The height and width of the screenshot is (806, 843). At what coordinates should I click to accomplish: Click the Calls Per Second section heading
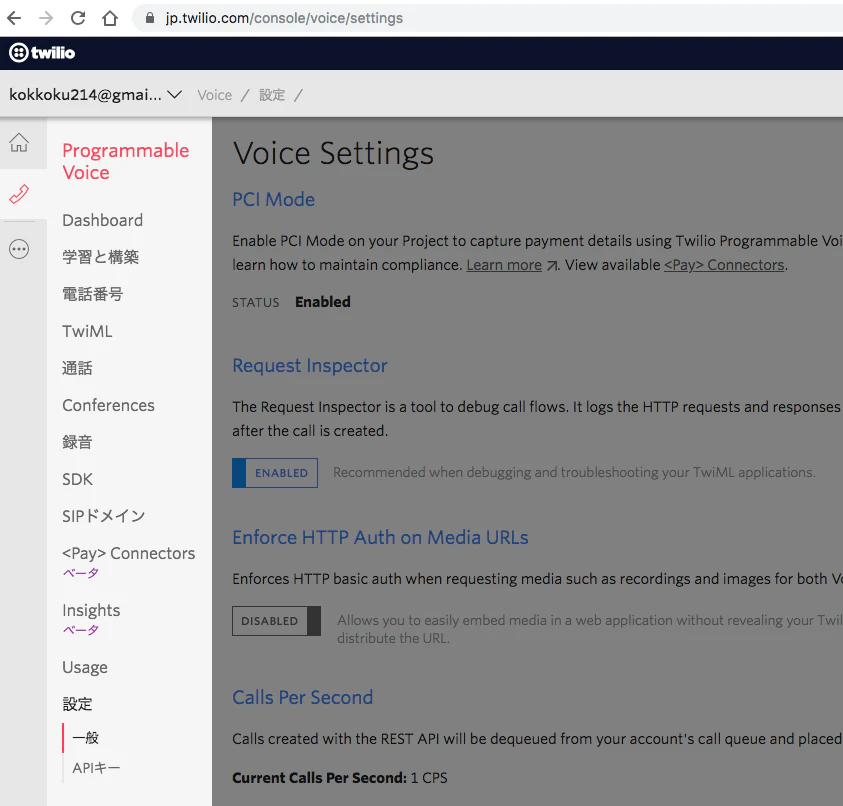pyautogui.click(x=302, y=697)
